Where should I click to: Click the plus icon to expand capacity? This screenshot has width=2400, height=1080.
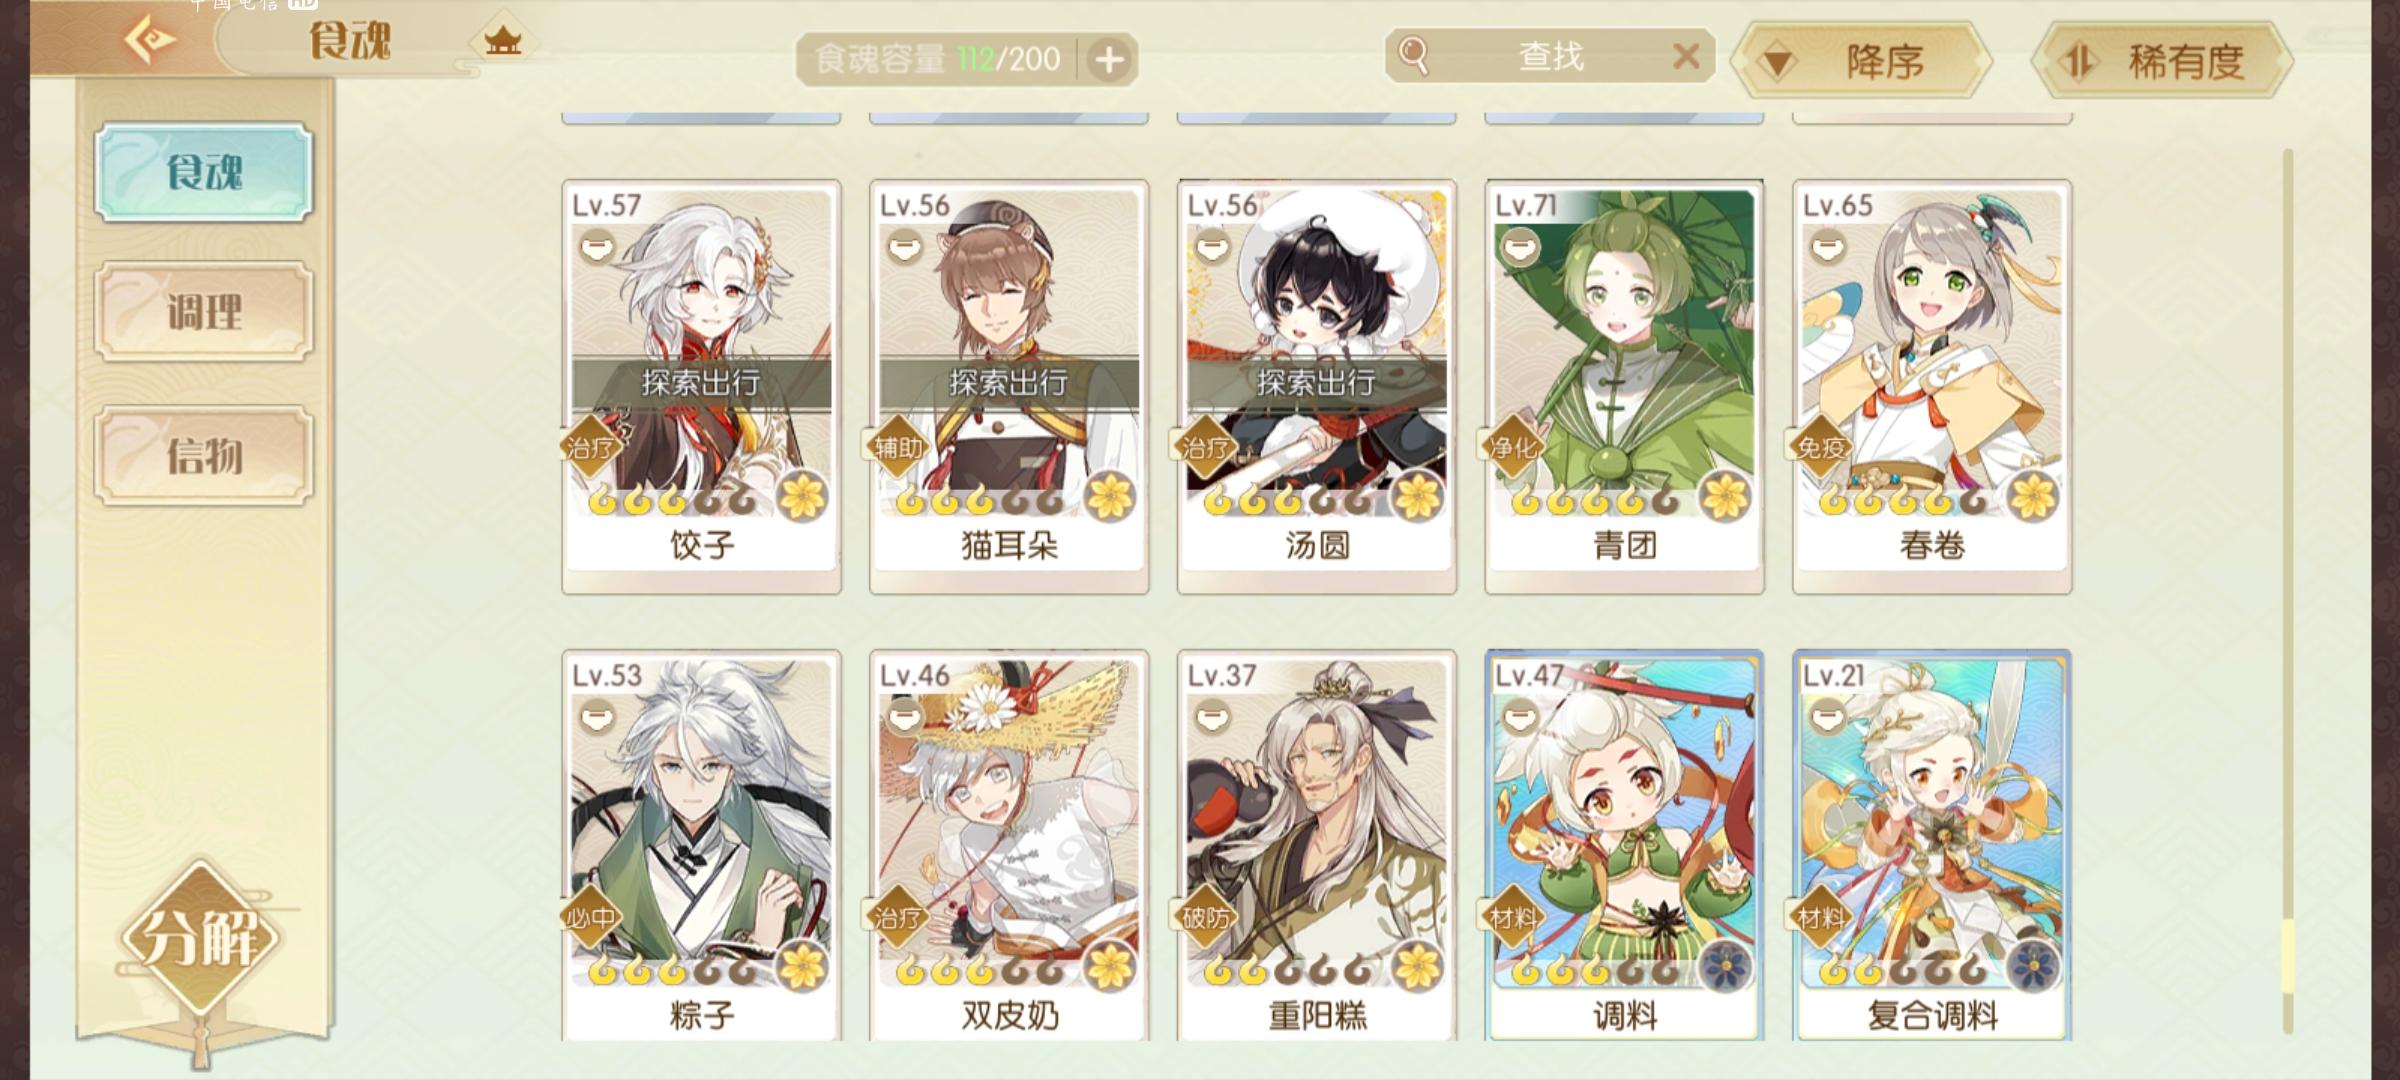pos(1109,60)
